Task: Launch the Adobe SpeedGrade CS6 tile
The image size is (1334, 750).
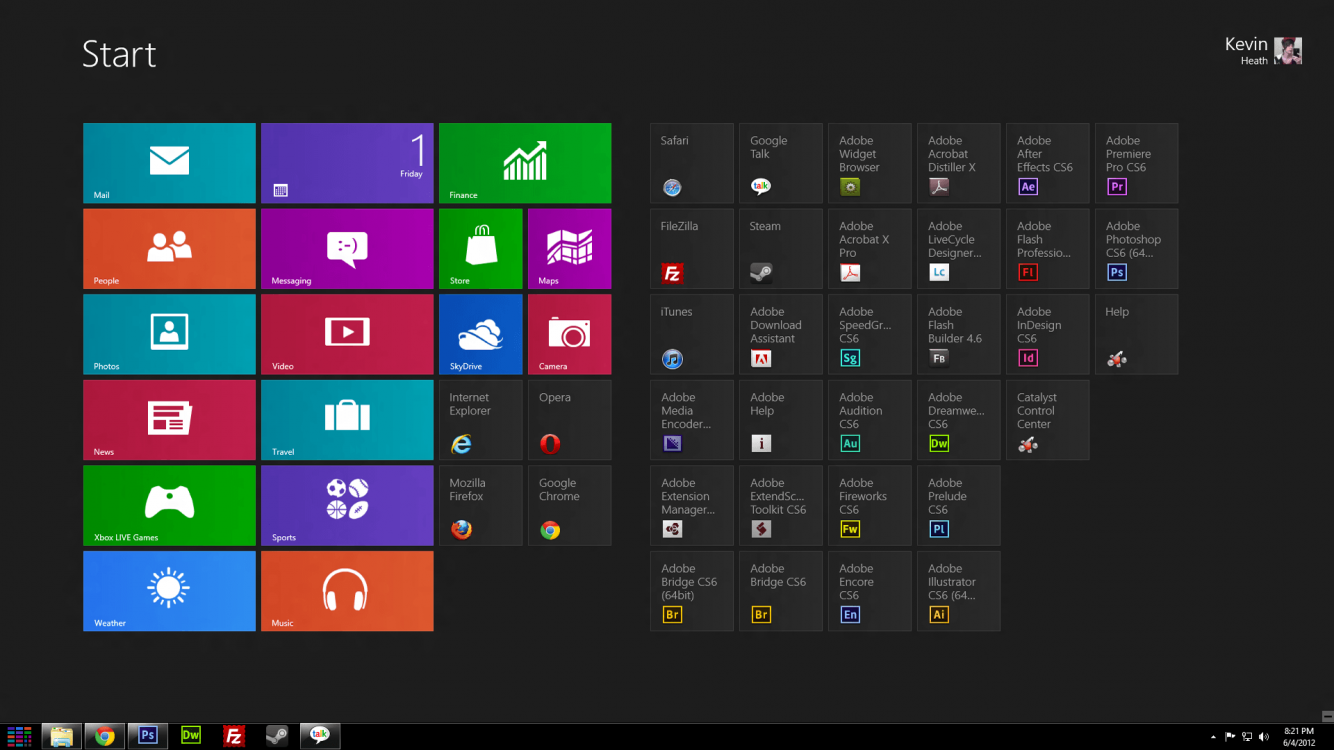Action: tap(870, 334)
